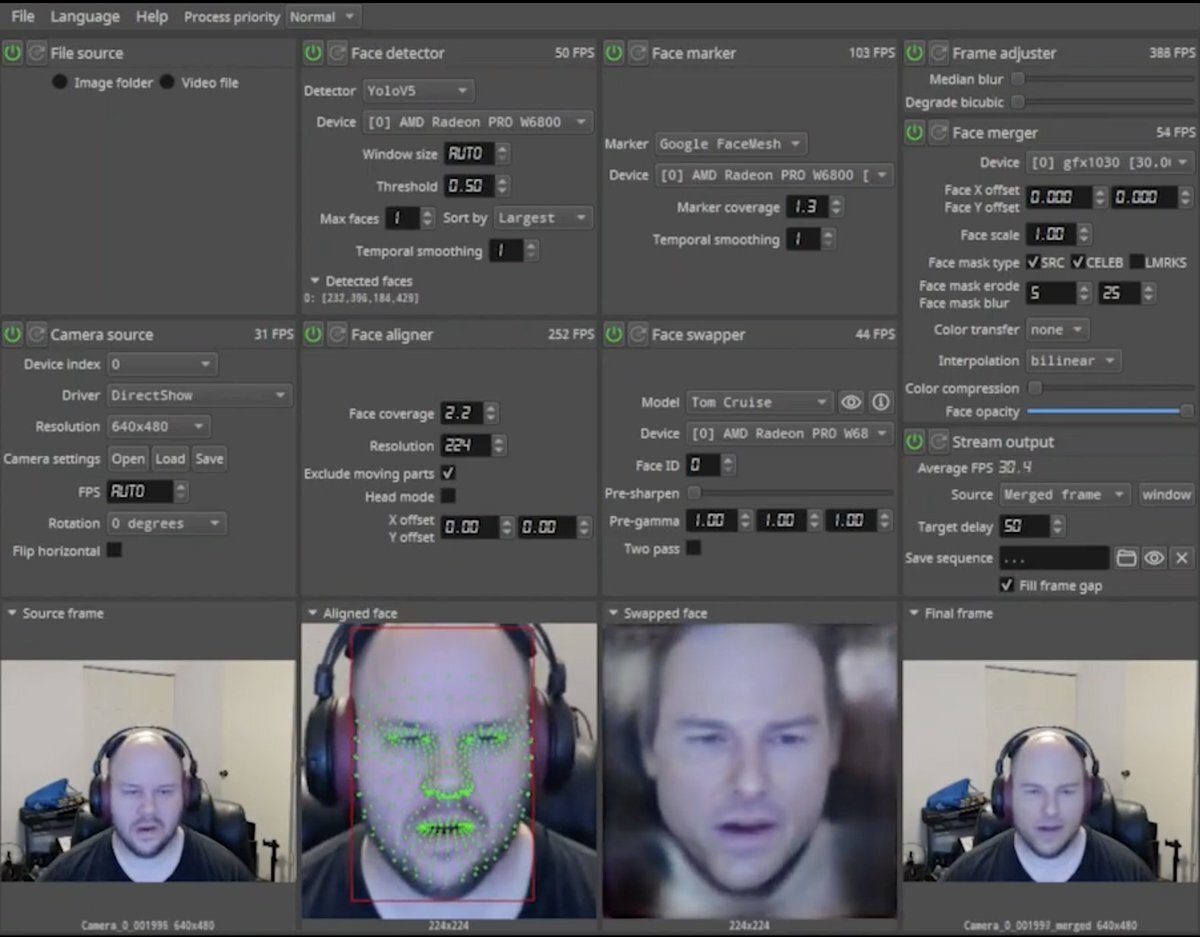Enable Head mode checkbox
The height and width of the screenshot is (937, 1200).
tap(448, 496)
